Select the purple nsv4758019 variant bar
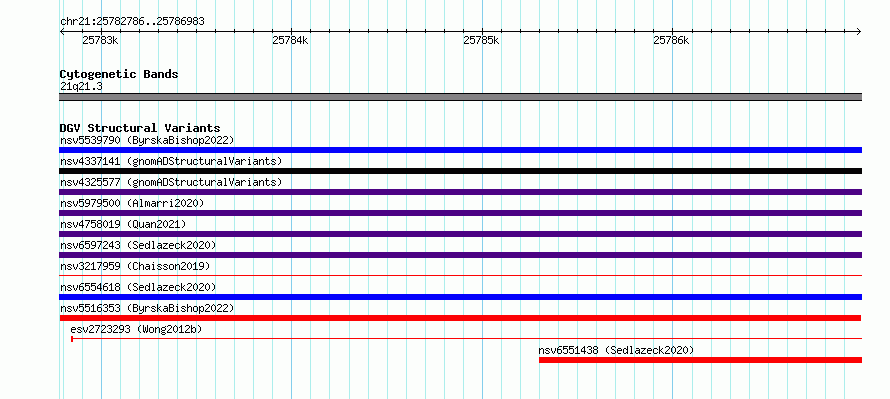This screenshot has height=399, width=890. (460, 234)
